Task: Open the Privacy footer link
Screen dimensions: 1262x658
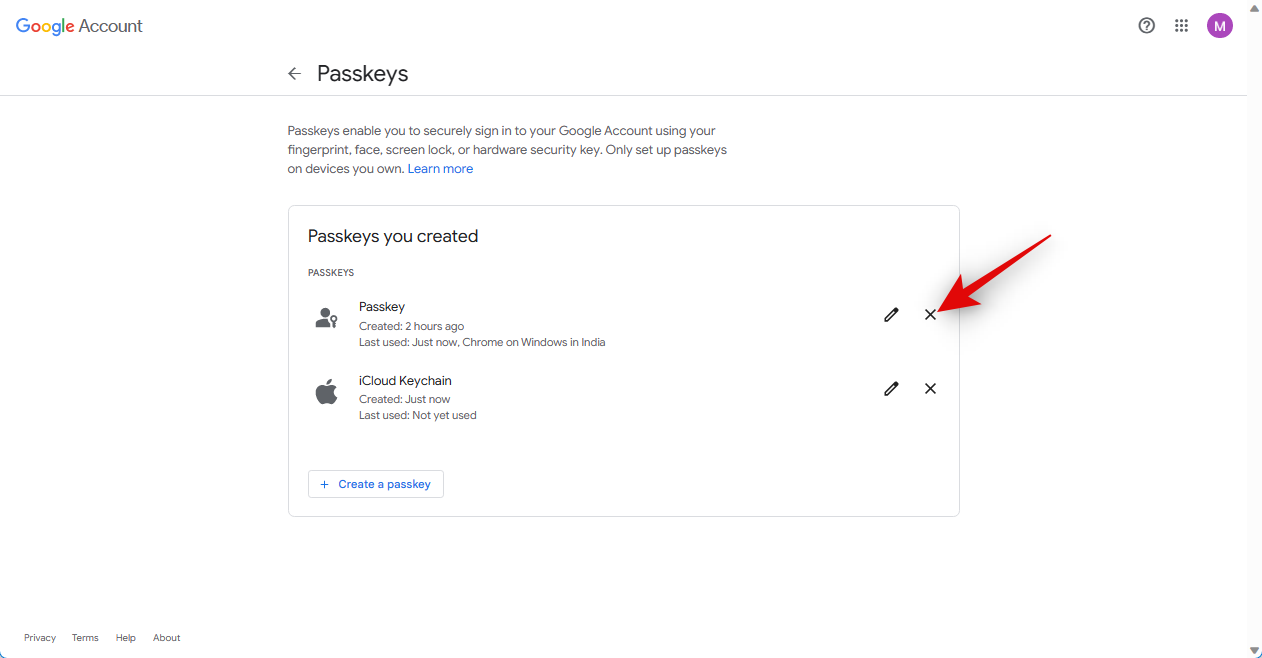Action: point(40,638)
